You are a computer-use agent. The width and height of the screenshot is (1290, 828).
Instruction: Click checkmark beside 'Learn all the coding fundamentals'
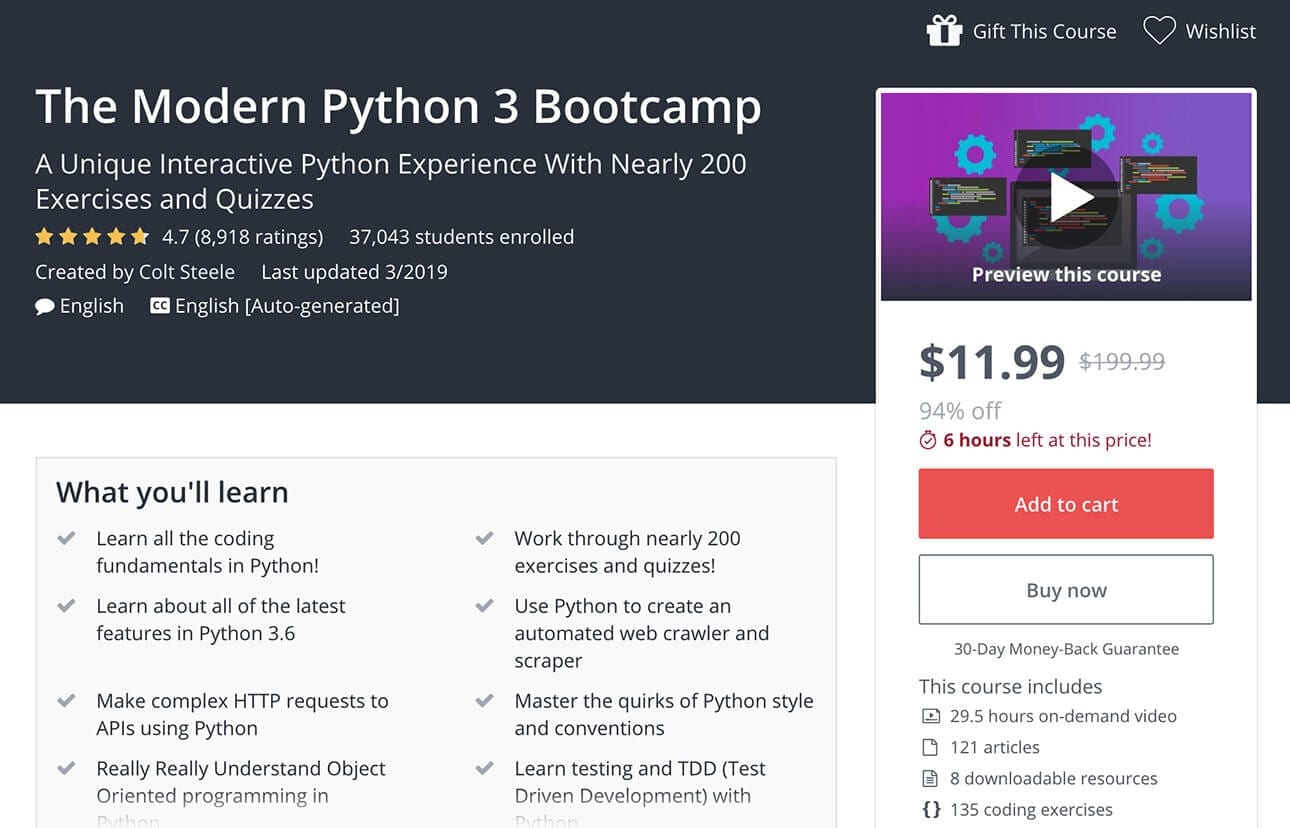click(66, 539)
